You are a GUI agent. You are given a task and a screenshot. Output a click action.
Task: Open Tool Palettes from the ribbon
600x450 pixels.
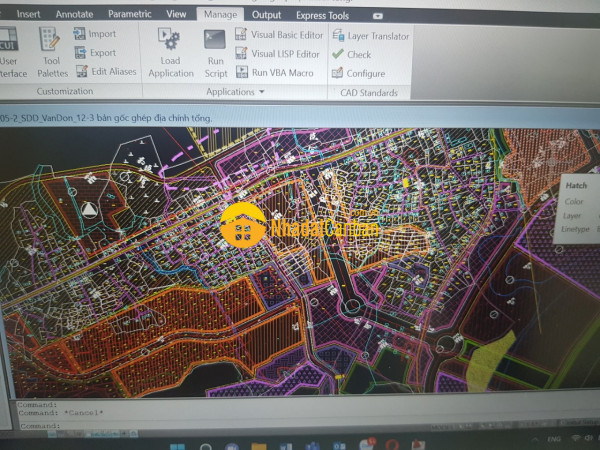point(51,48)
